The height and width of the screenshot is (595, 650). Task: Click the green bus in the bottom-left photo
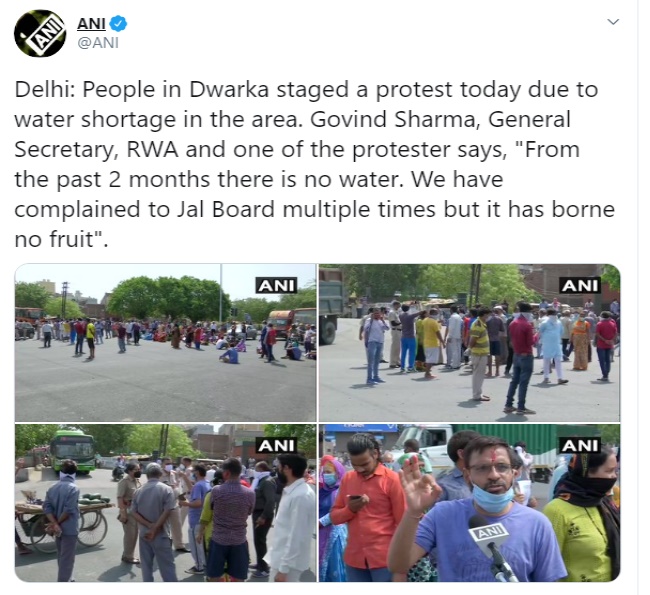(x=73, y=452)
